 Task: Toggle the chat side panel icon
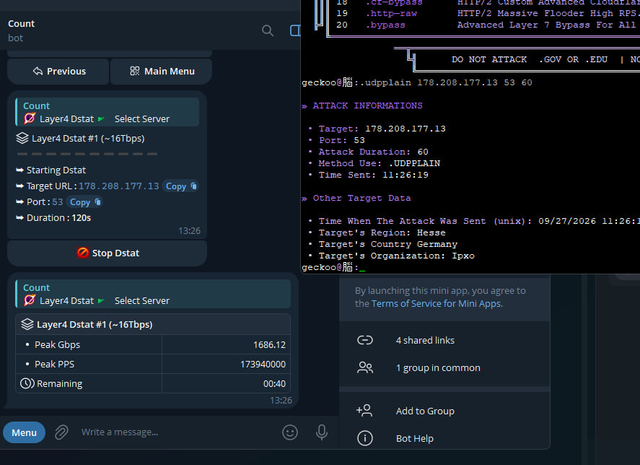295,31
